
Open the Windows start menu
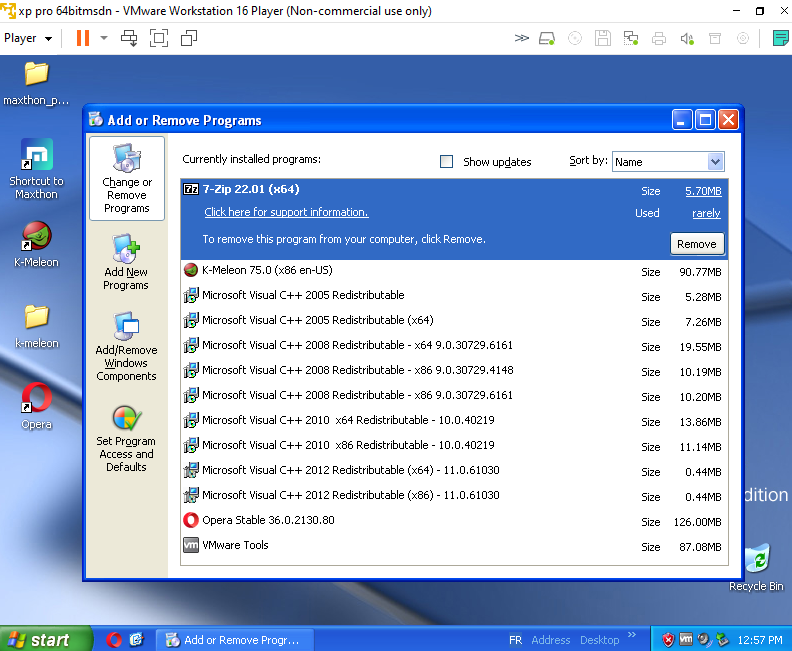tap(46, 639)
